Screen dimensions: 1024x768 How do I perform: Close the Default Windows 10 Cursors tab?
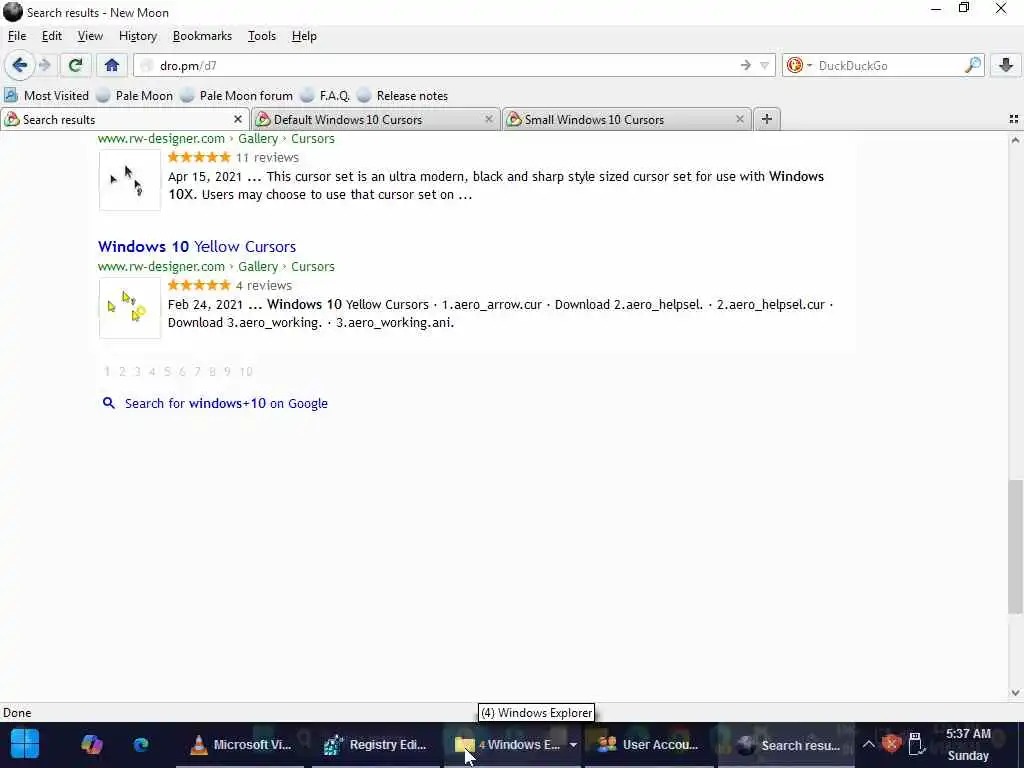(x=488, y=120)
